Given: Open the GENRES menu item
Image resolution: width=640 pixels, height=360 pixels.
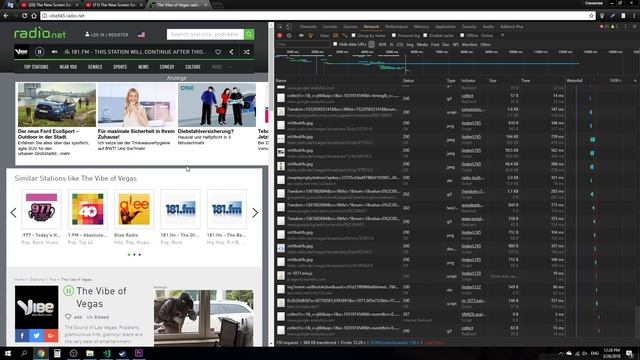Looking at the screenshot, I should click(95, 67).
